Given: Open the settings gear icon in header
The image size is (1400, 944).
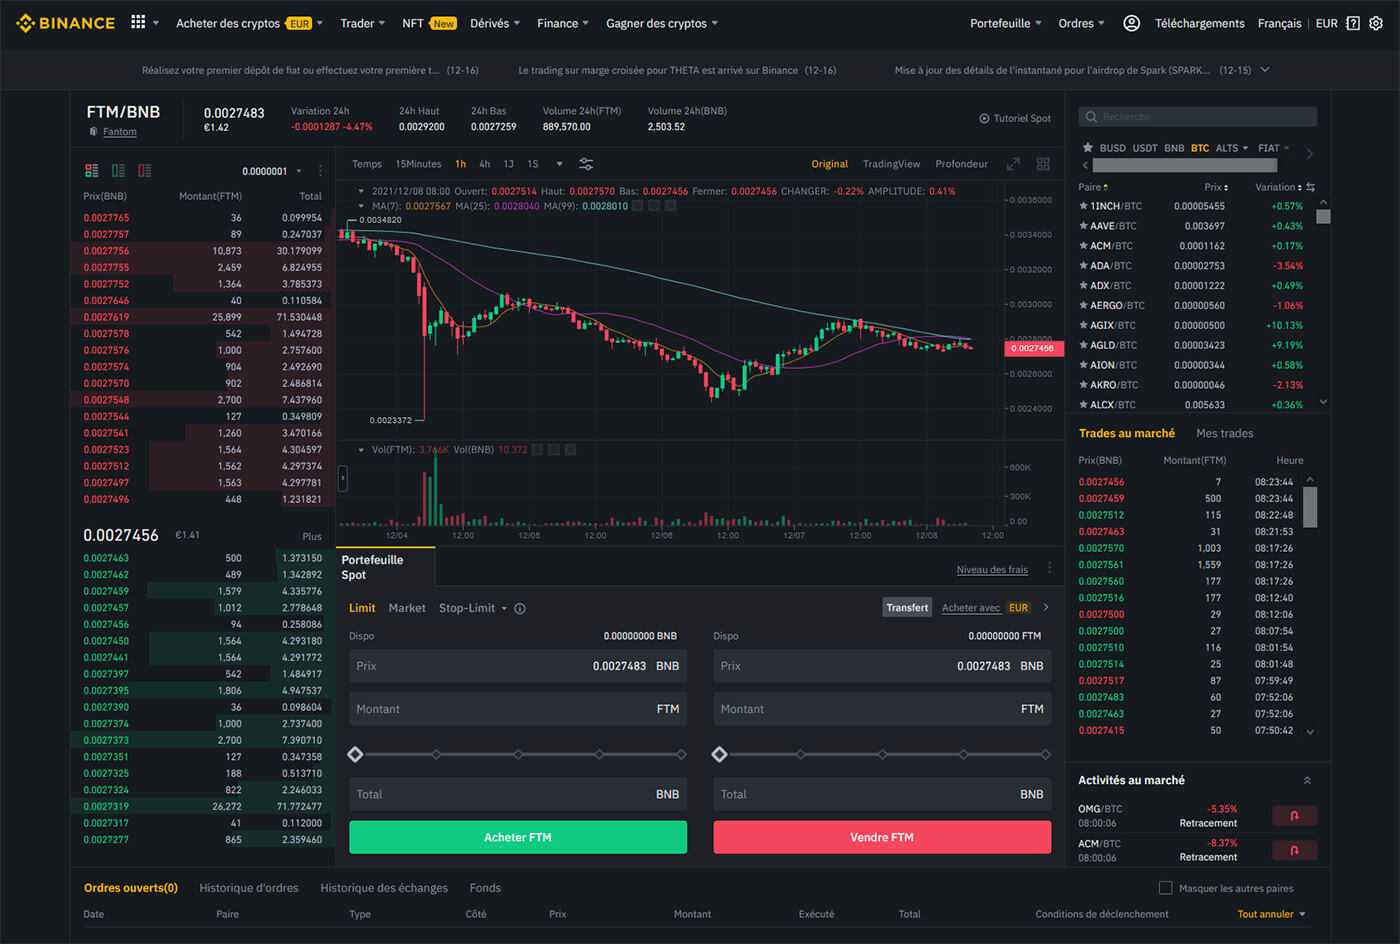Looking at the screenshot, I should click(x=1376, y=23).
